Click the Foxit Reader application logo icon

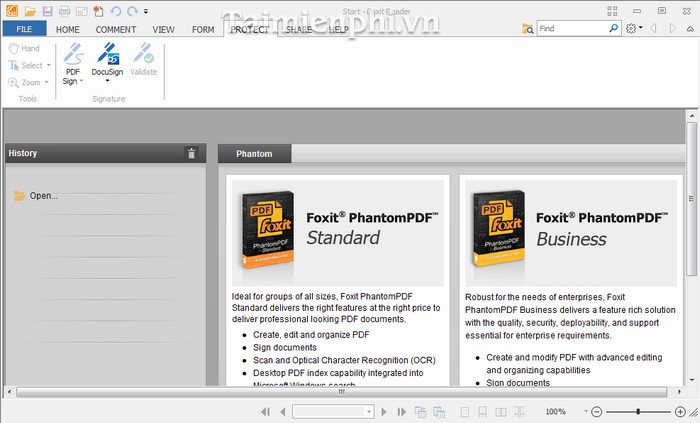[12, 11]
